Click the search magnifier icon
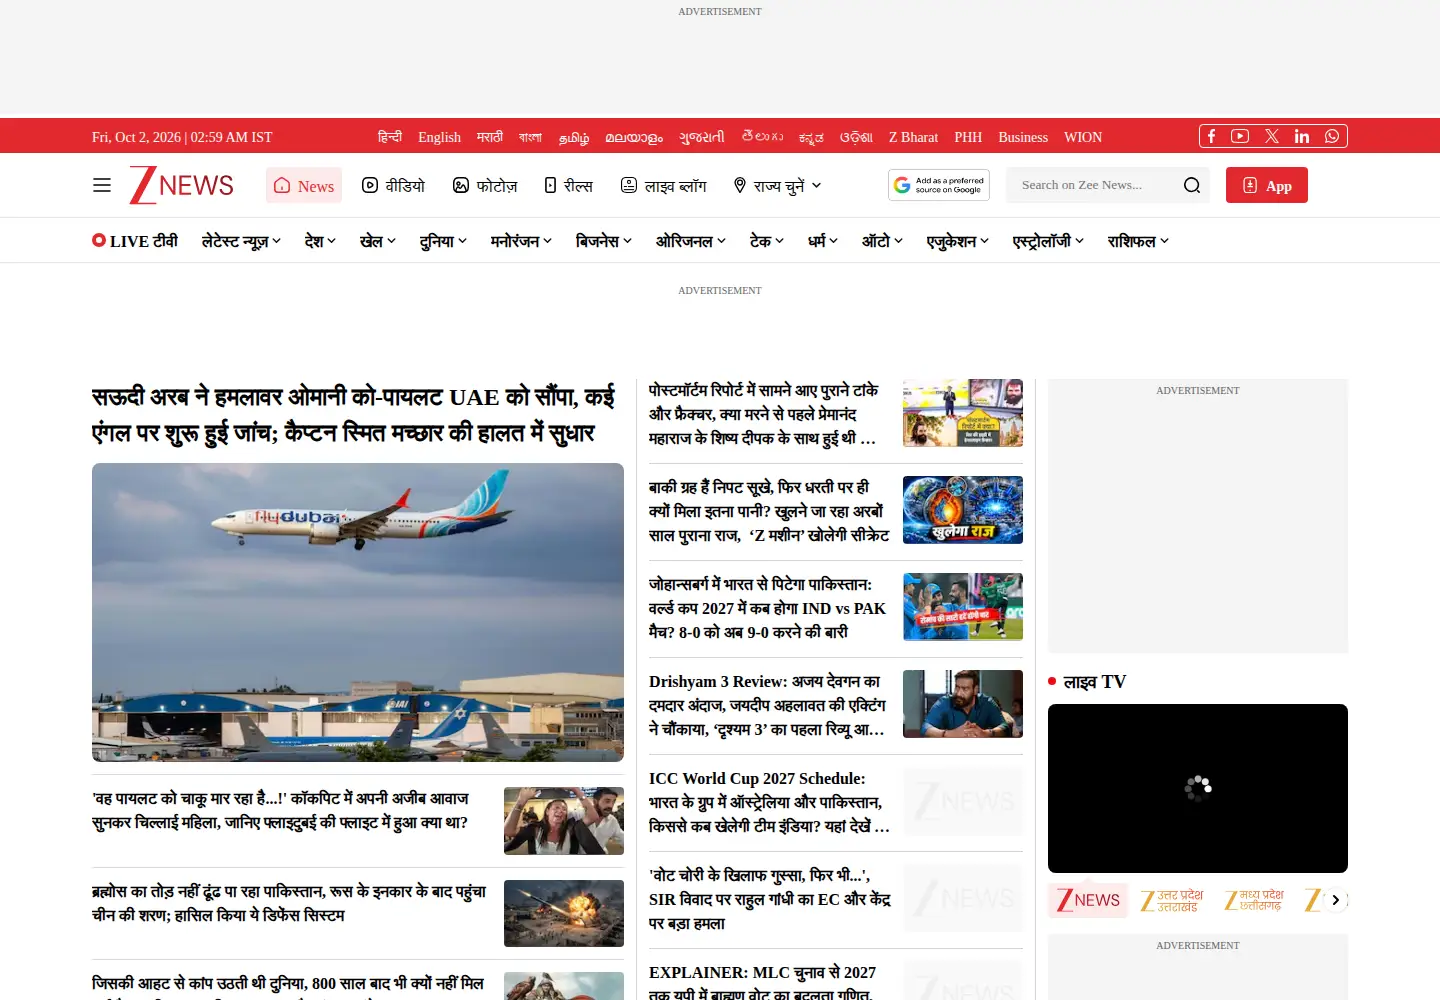The width and height of the screenshot is (1440, 1000). point(1192,185)
